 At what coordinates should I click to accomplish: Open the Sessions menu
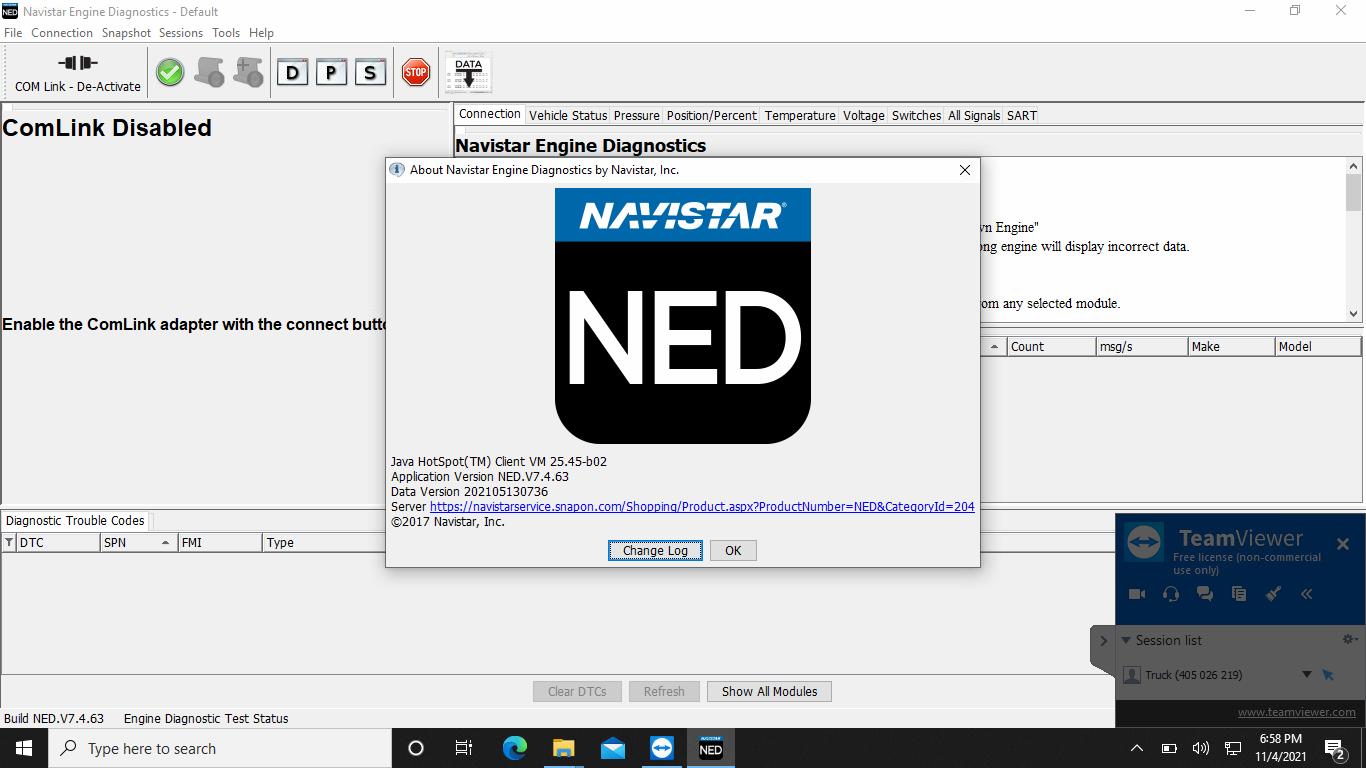[x=181, y=33]
